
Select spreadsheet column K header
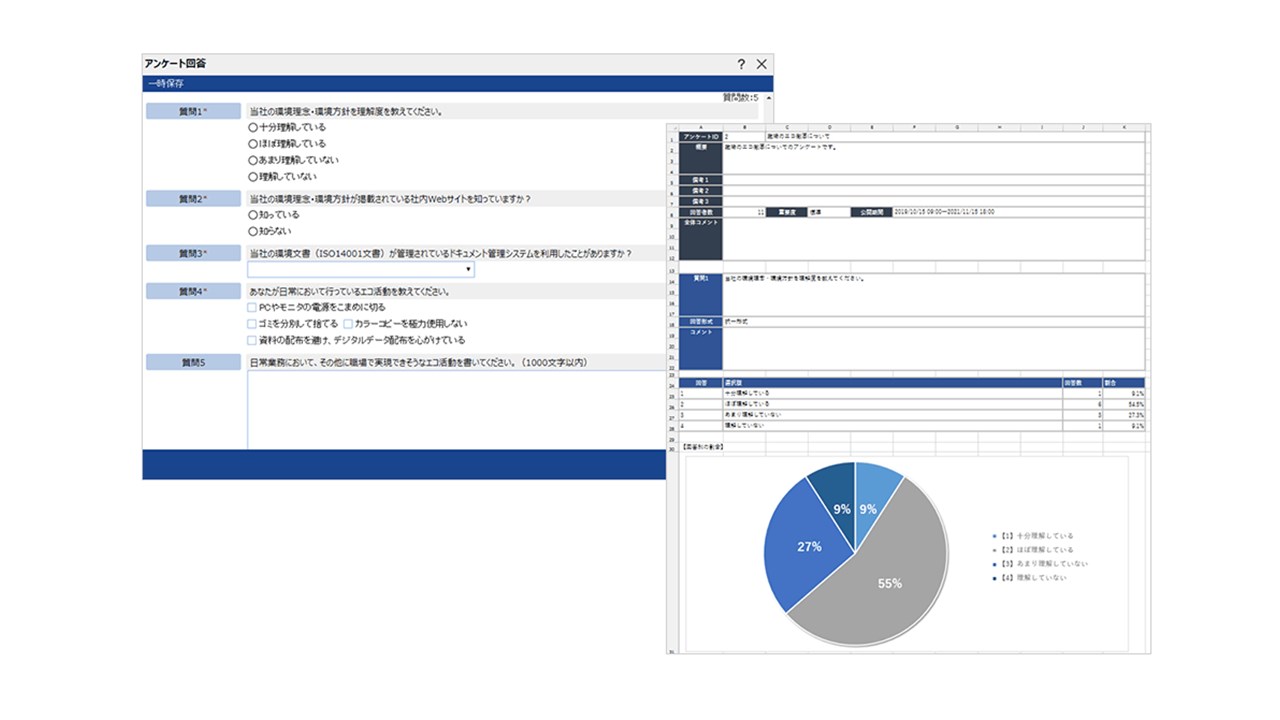point(1123,128)
